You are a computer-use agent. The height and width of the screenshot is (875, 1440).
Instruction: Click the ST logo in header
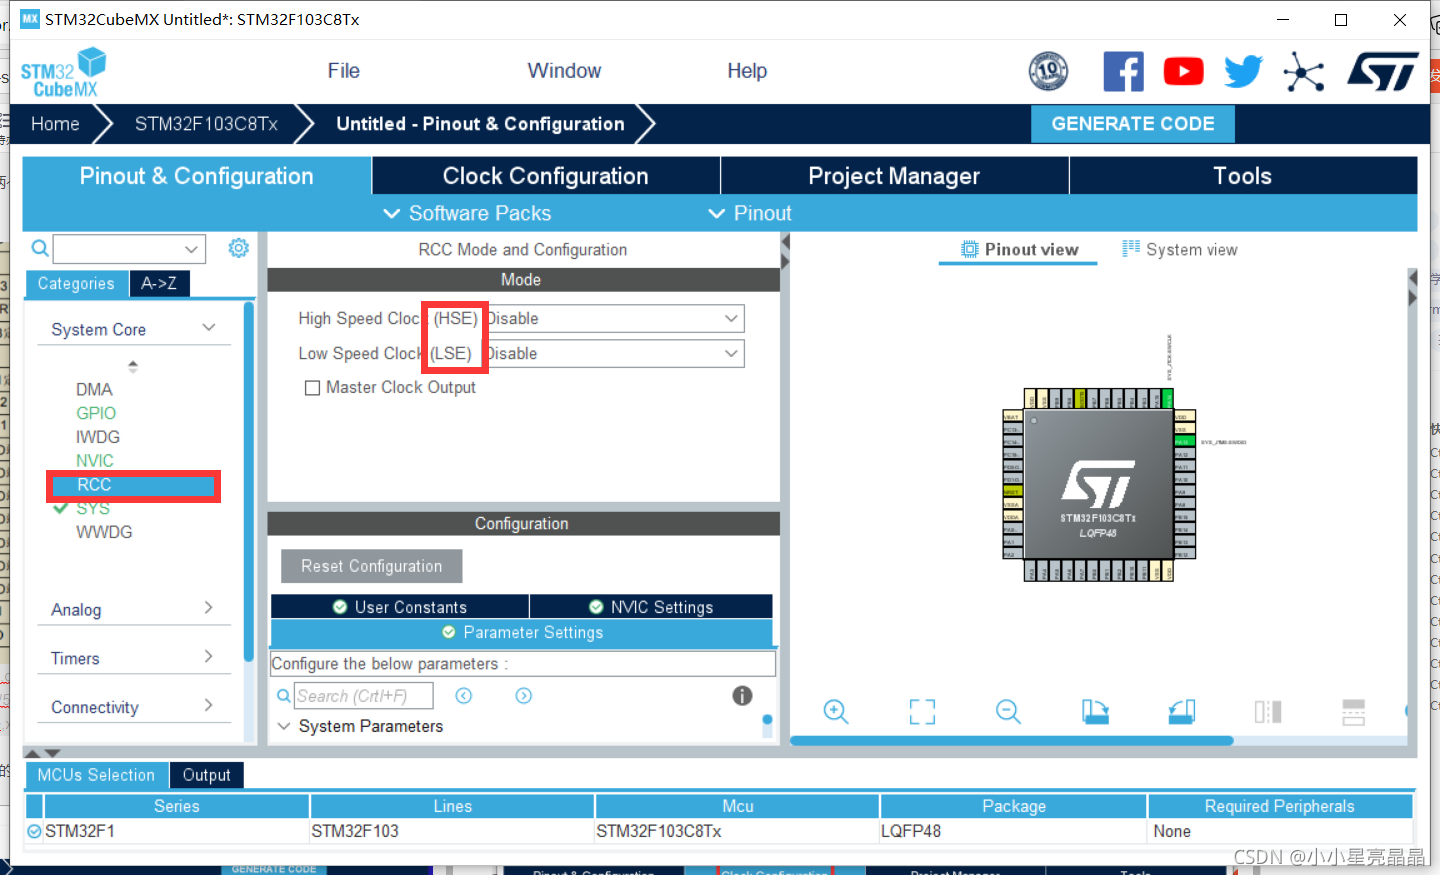pyautogui.click(x=1383, y=72)
